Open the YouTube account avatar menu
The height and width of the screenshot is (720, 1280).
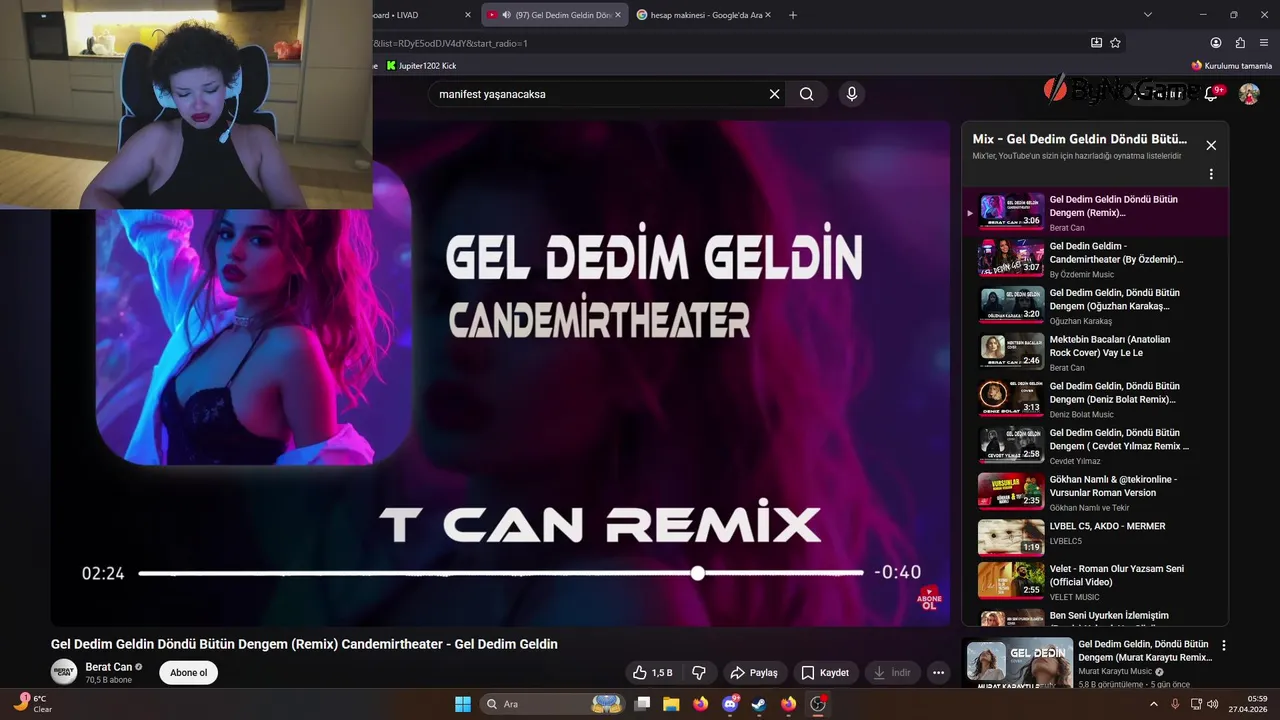[x=1249, y=94]
